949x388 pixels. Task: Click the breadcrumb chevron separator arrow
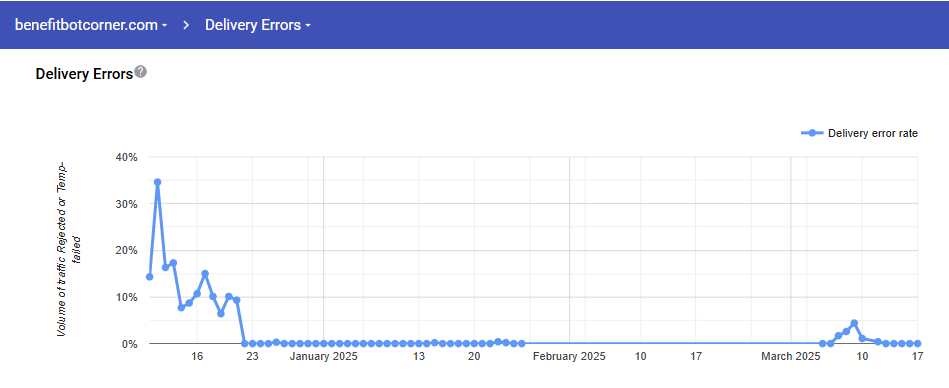pos(186,25)
